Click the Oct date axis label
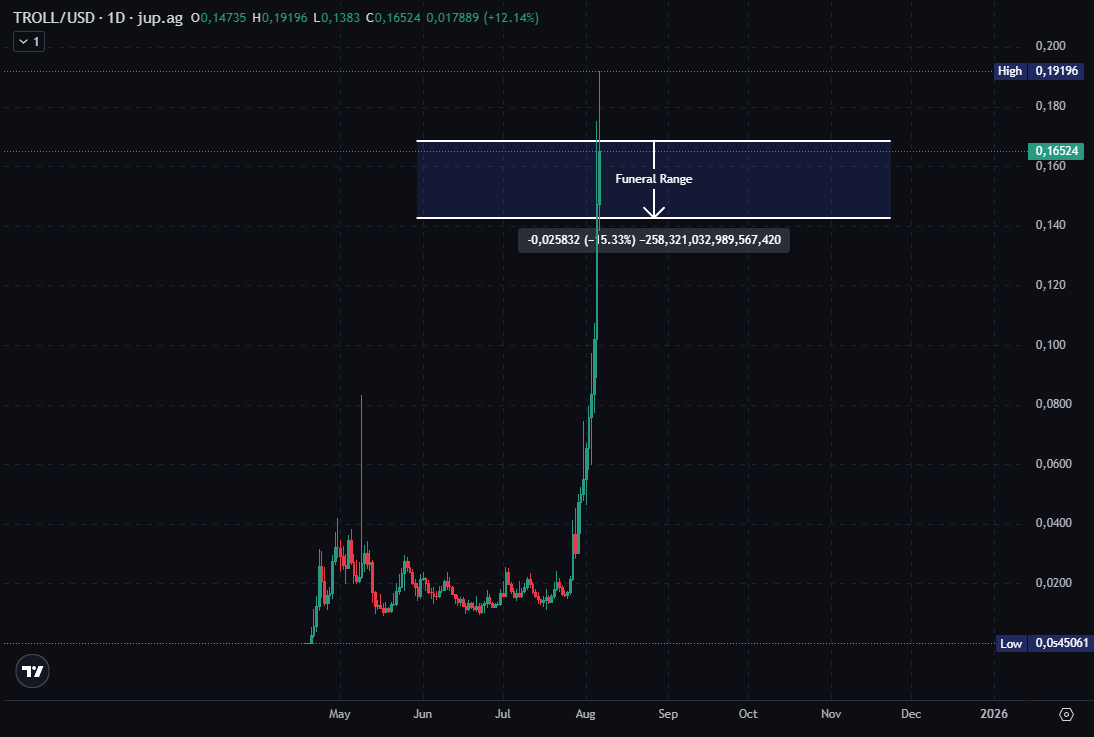1094x737 pixels. (x=748, y=714)
